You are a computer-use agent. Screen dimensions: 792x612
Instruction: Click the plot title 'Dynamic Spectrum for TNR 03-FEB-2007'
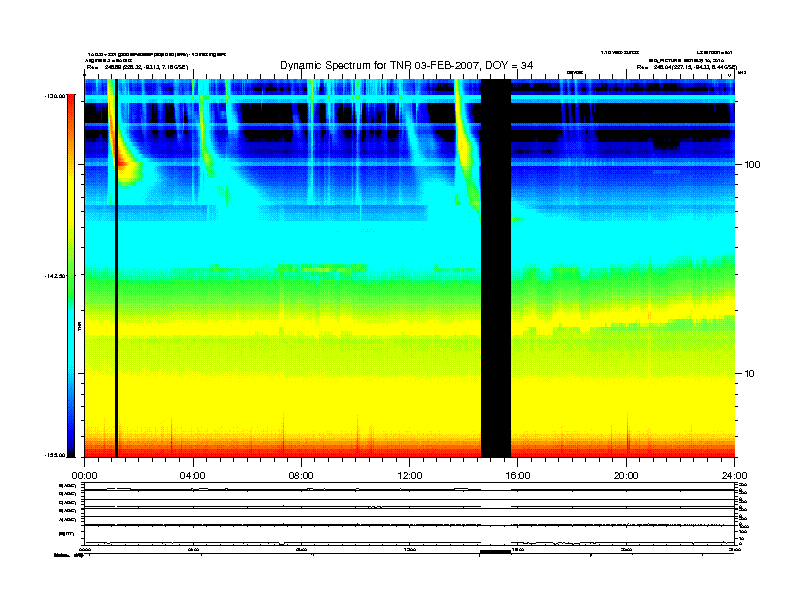tap(407, 65)
